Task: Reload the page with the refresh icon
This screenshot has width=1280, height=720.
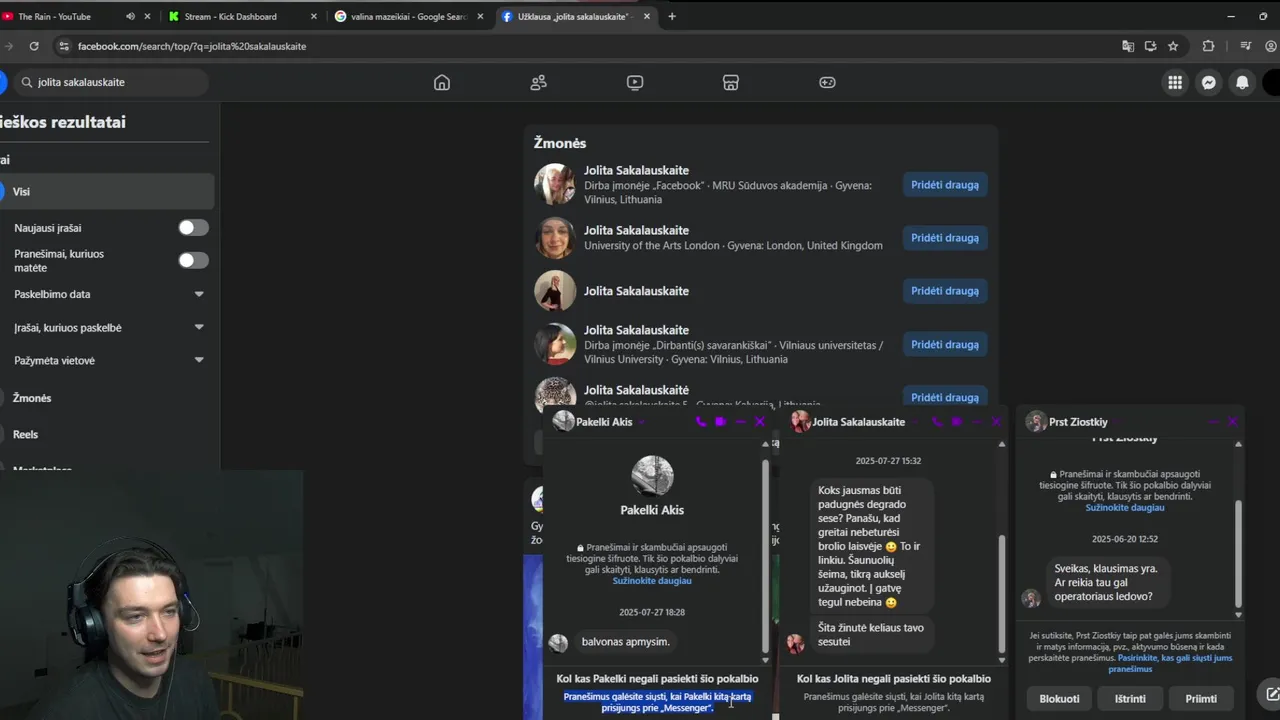Action: click(34, 46)
